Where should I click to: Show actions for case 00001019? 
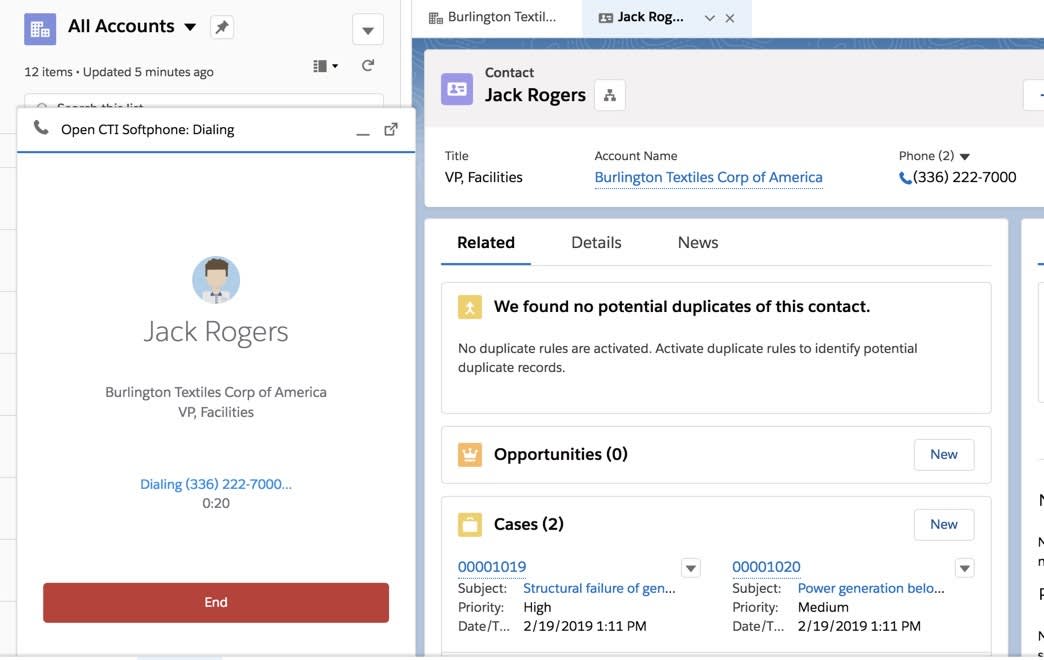(x=690, y=568)
